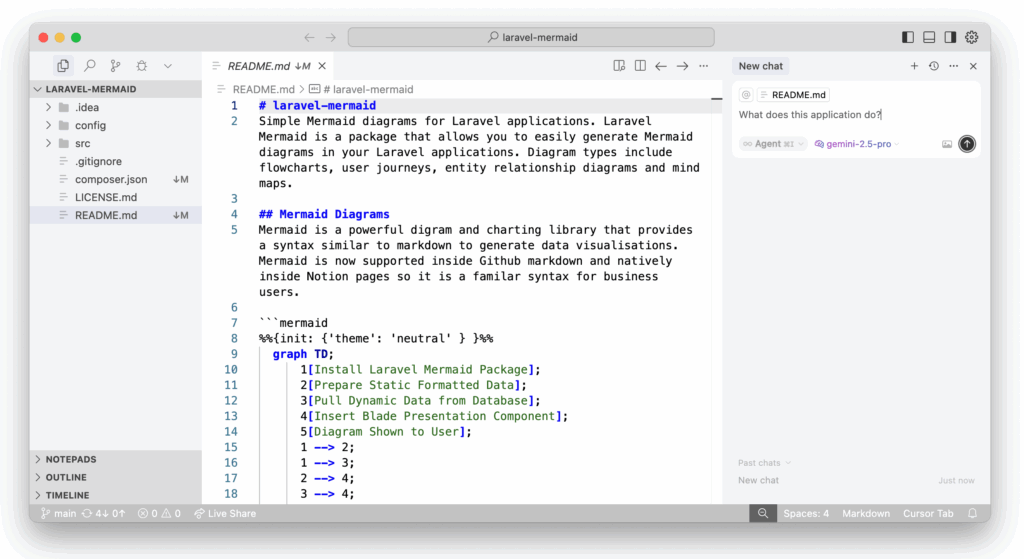1024x559 pixels.
Task: Close the chat panel
Action: click(973, 66)
